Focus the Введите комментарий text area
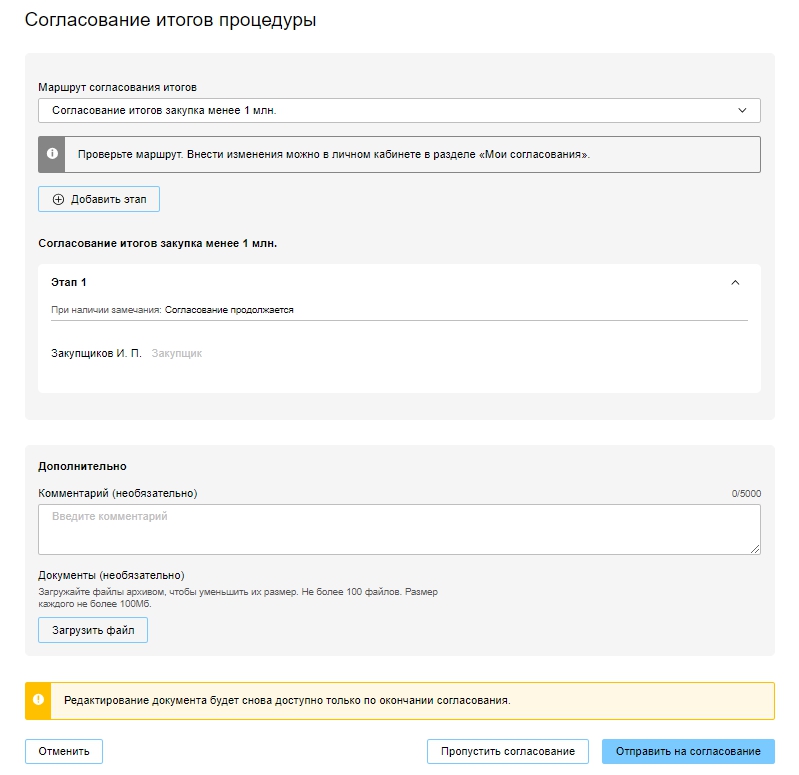The image size is (799, 775). (399, 529)
